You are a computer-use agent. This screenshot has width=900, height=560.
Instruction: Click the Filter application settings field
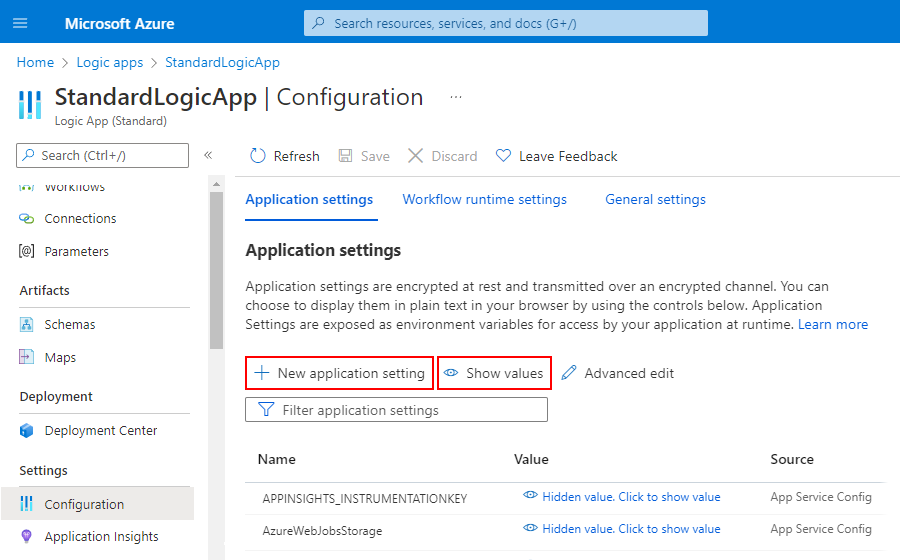[396, 410]
